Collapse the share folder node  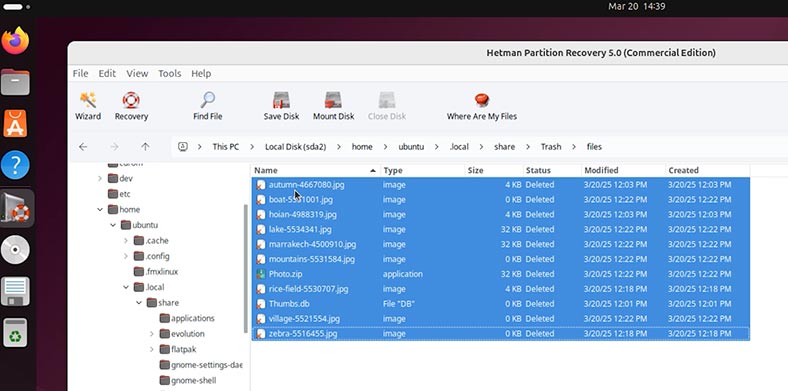(139, 303)
